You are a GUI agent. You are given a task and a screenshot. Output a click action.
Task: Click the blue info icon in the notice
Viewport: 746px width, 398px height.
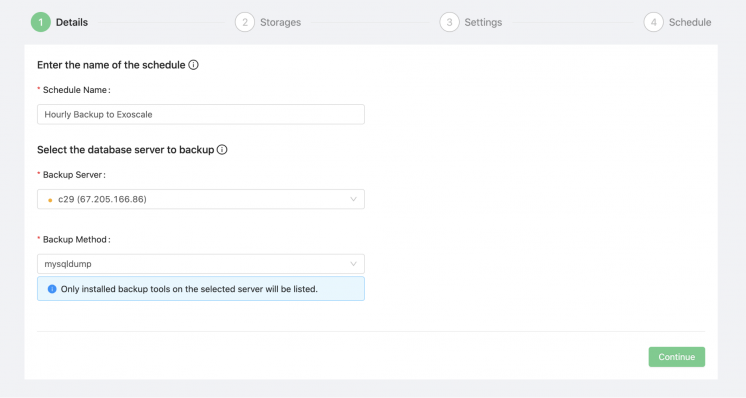click(x=52, y=289)
